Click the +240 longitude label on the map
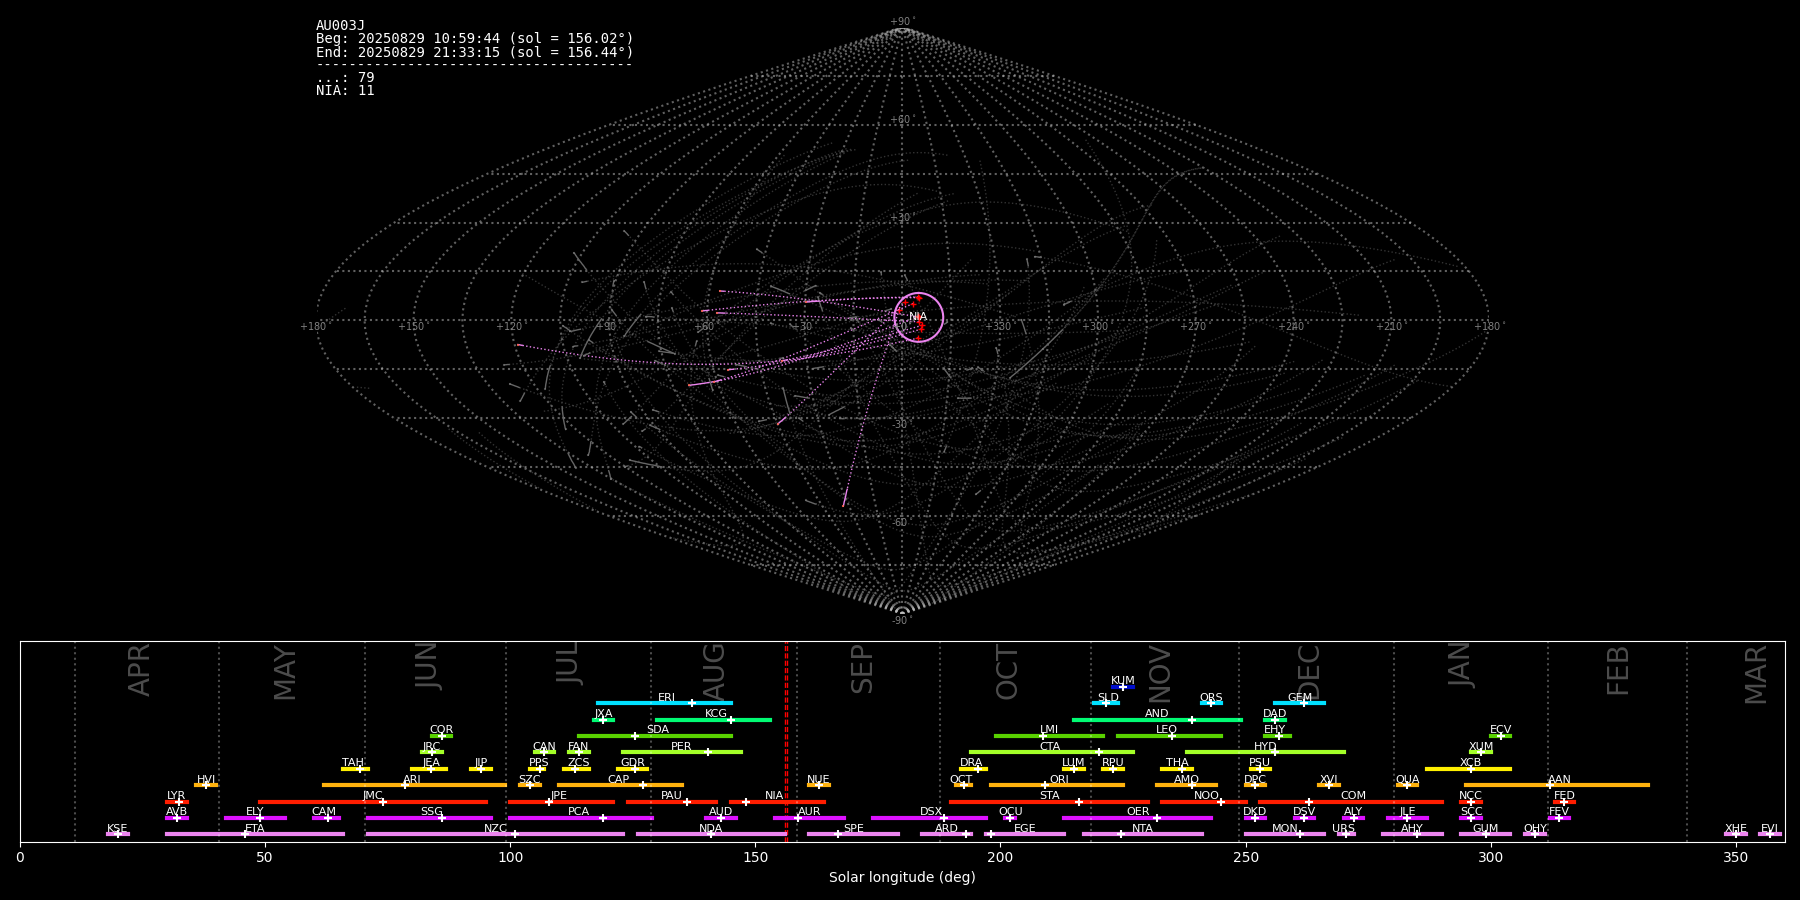The width and height of the screenshot is (1800, 900). [1291, 326]
